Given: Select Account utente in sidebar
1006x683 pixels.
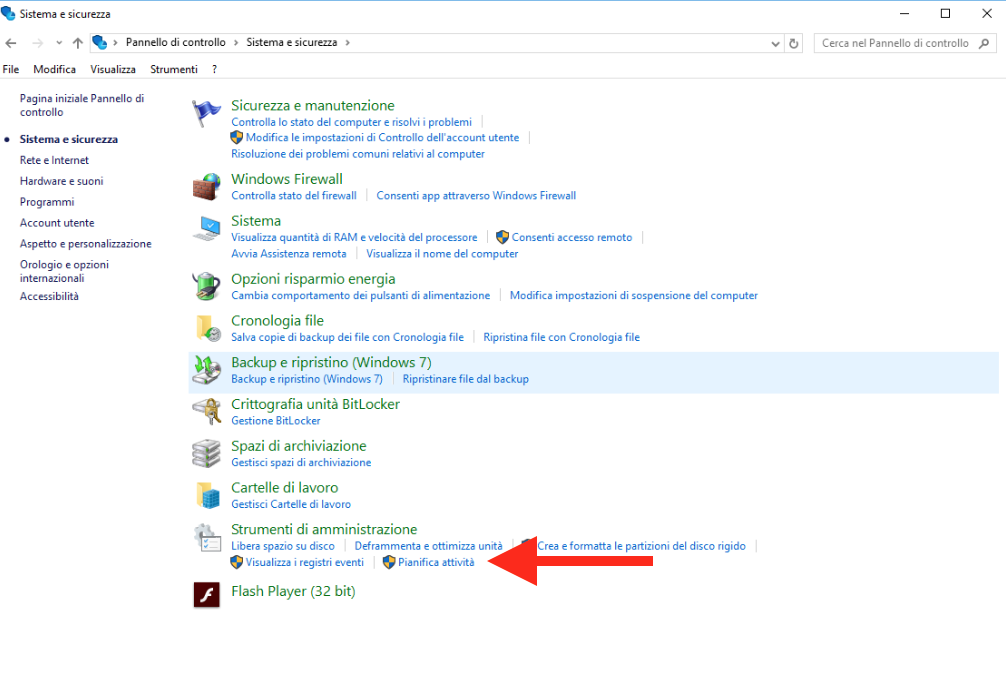Looking at the screenshot, I should point(57,223).
